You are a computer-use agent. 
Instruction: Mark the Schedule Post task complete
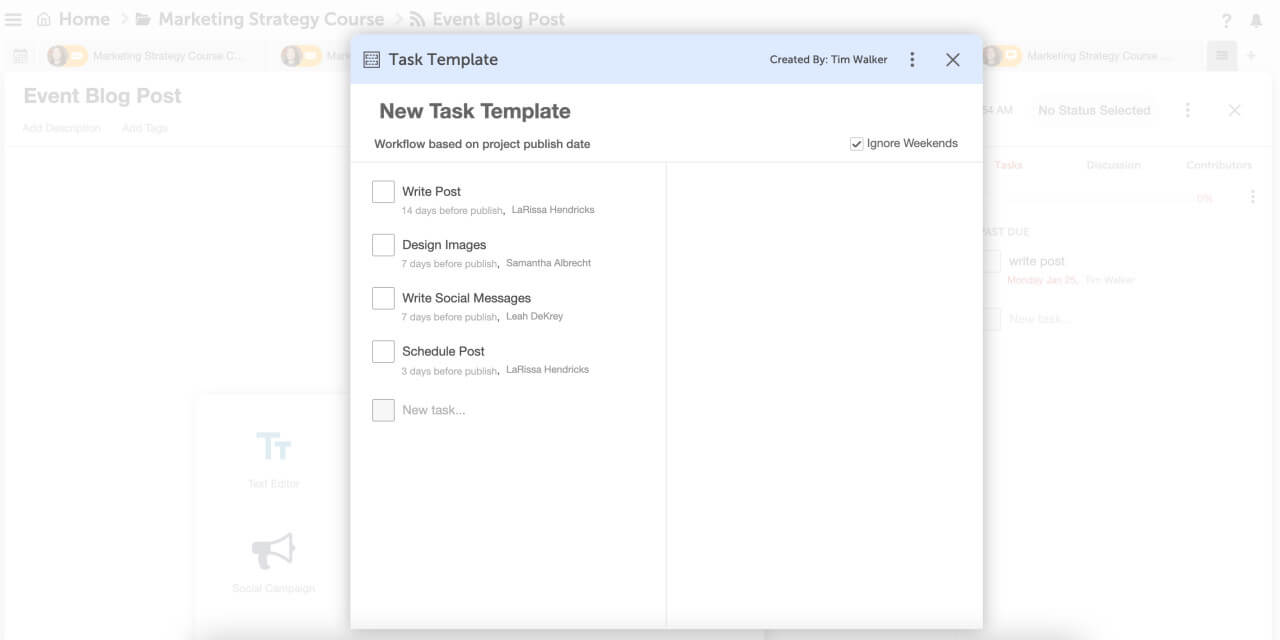(383, 350)
